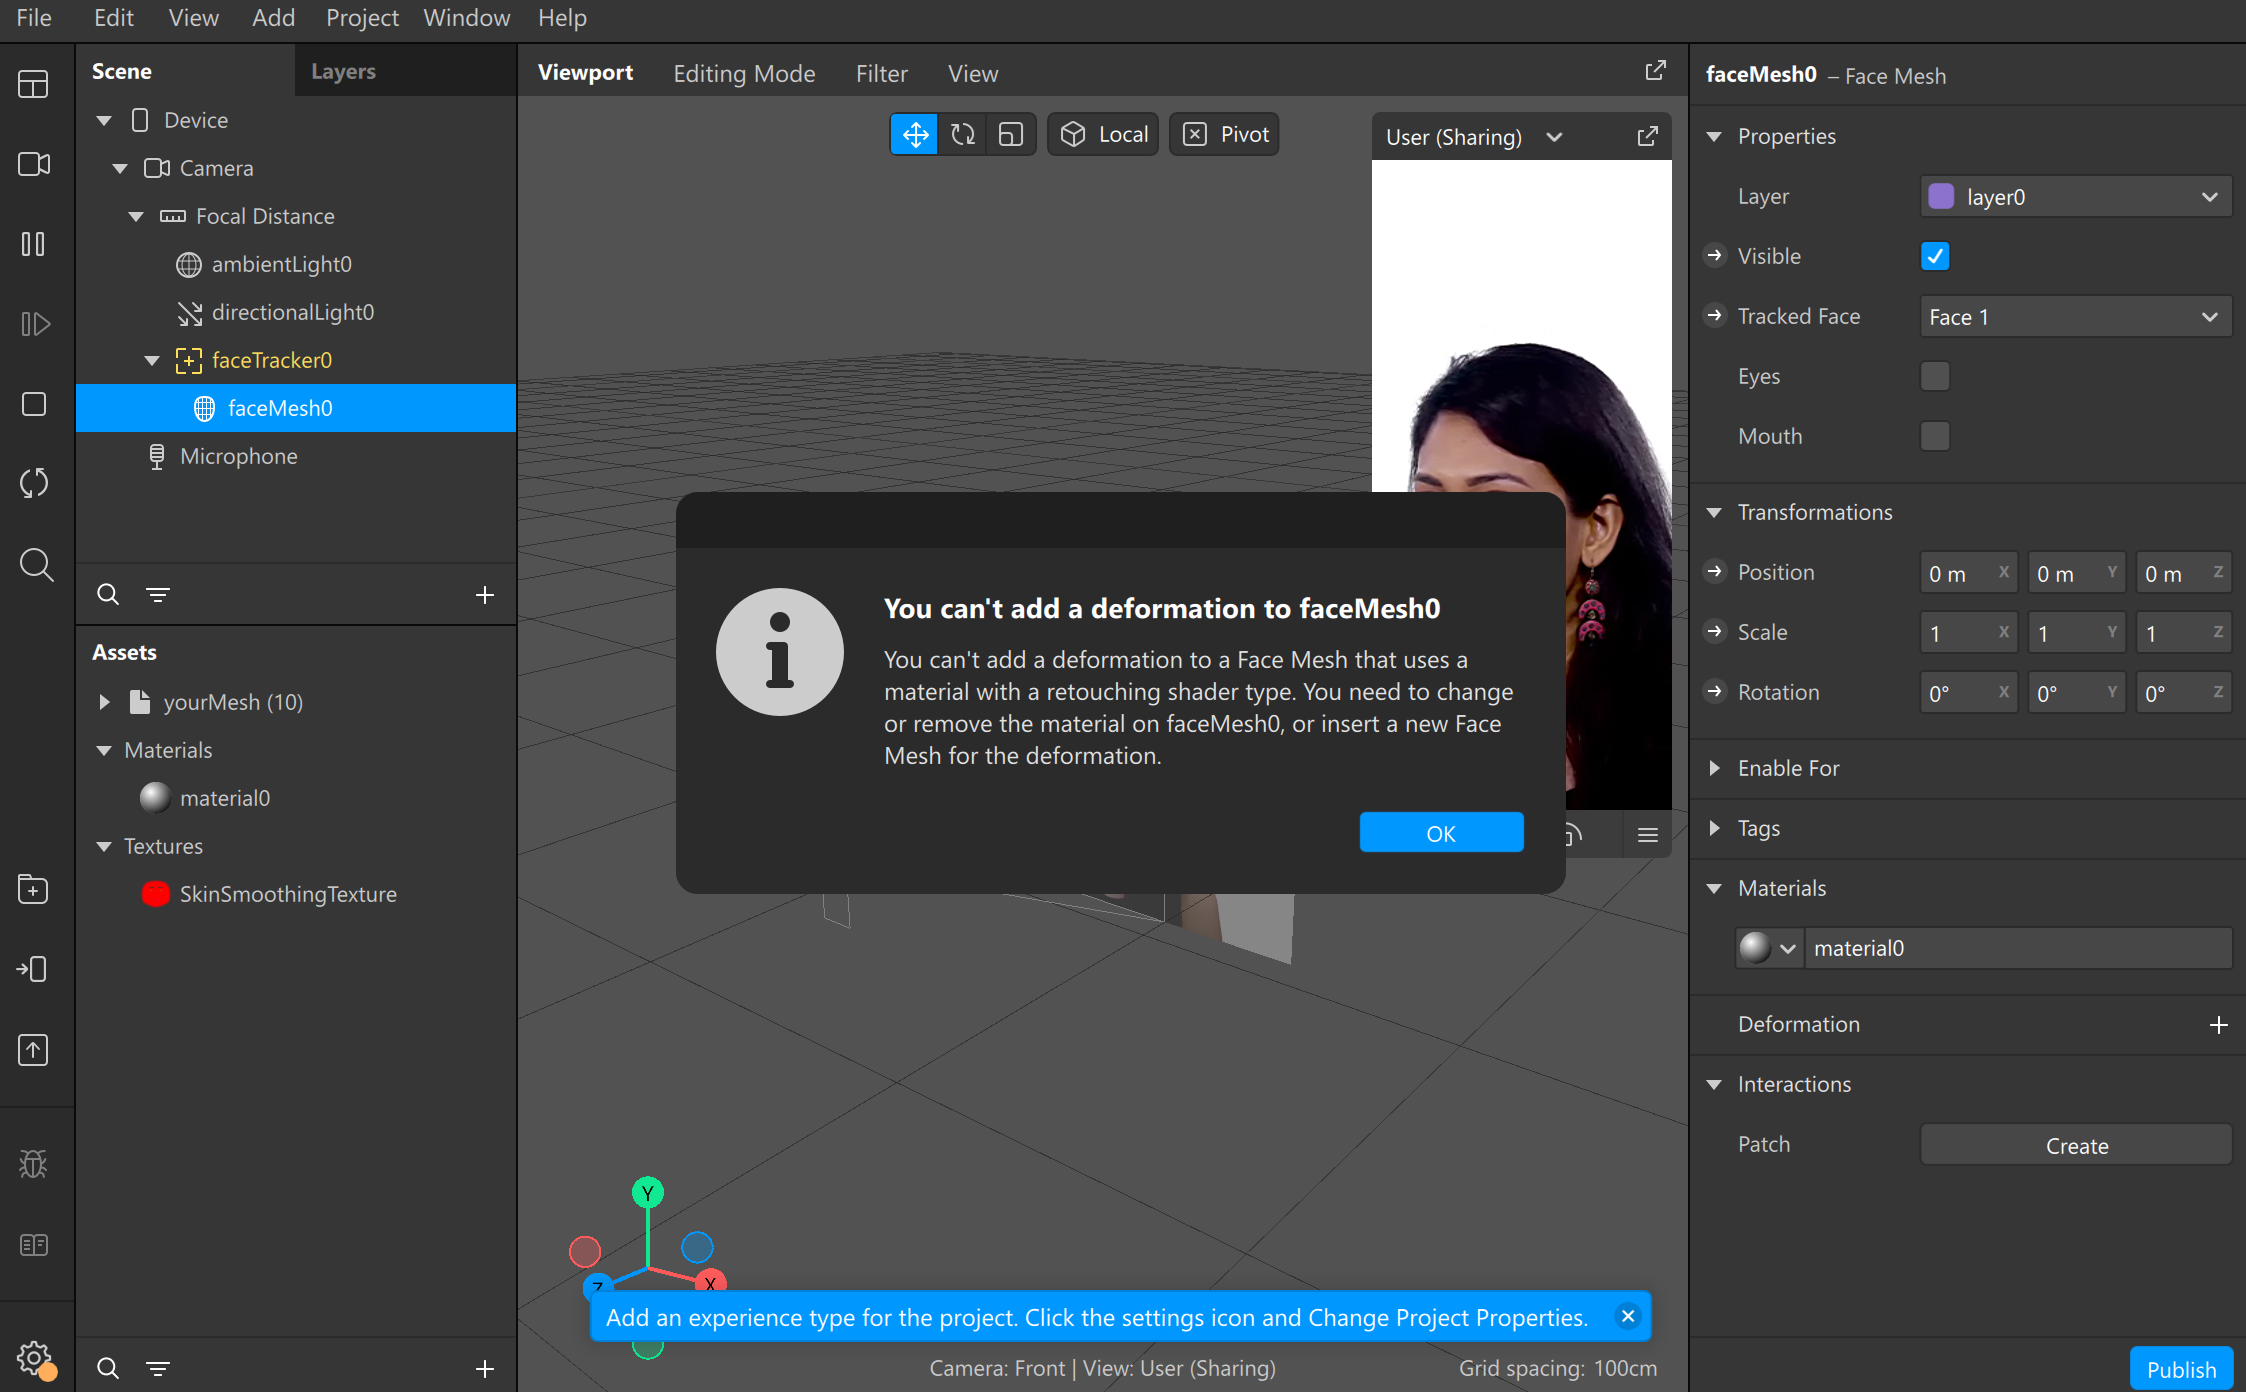The image size is (2246, 1392).
Task: Add a deformation with plus icon
Action: pos(2218,1025)
